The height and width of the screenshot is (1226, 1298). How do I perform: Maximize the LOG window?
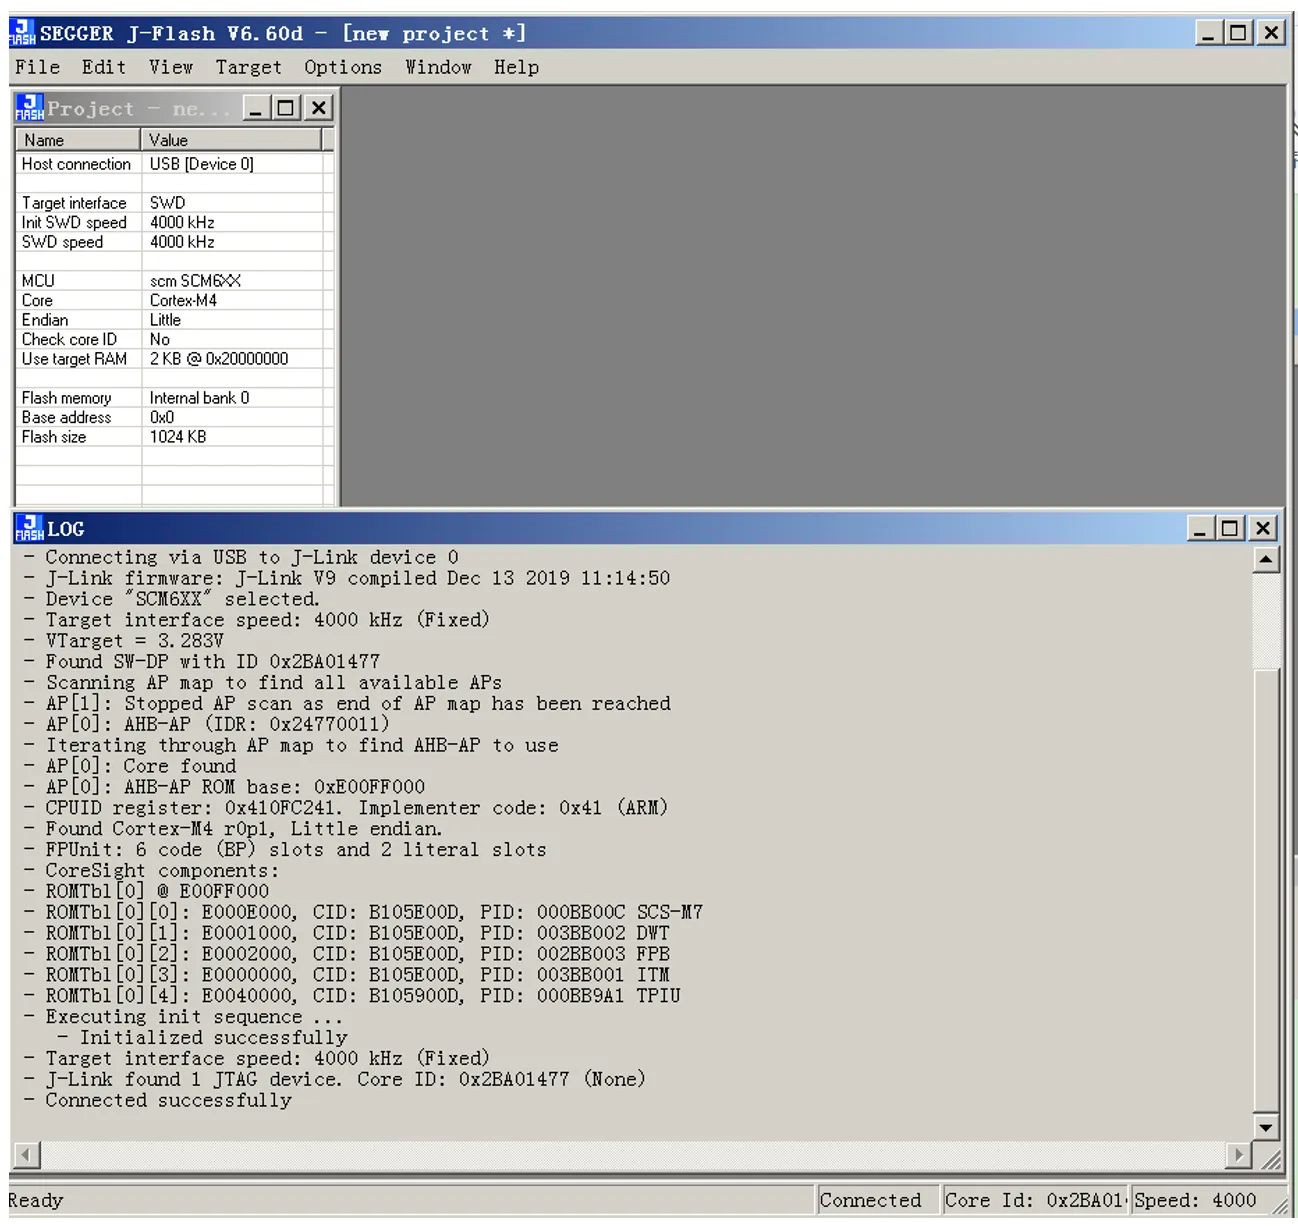(1231, 528)
